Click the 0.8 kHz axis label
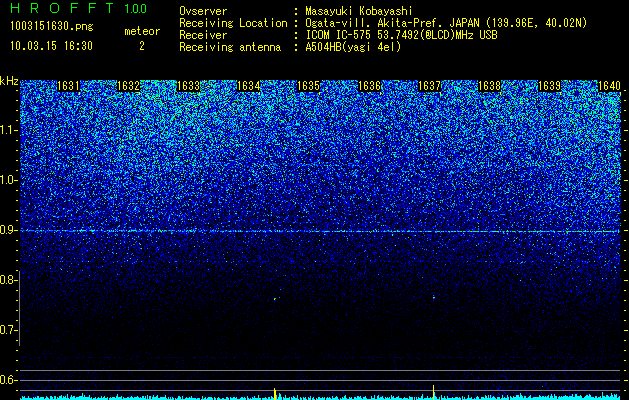The image size is (629, 400). (x=9, y=280)
